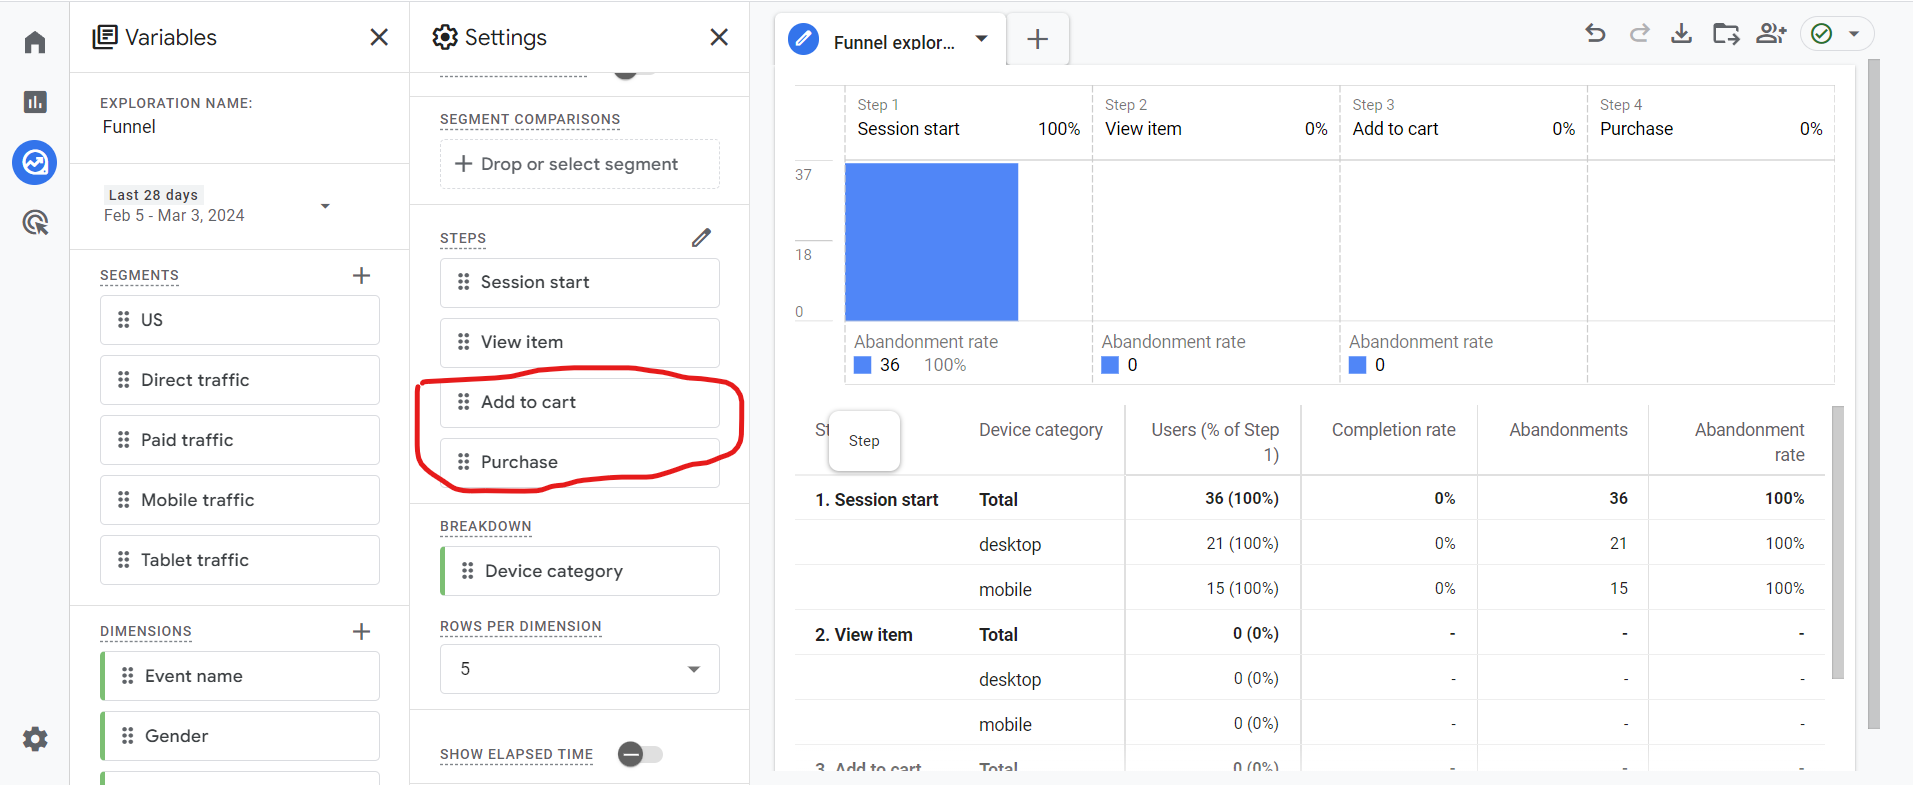1913x785 pixels.
Task: Click the pencil icon to edit steps
Action: point(701,238)
